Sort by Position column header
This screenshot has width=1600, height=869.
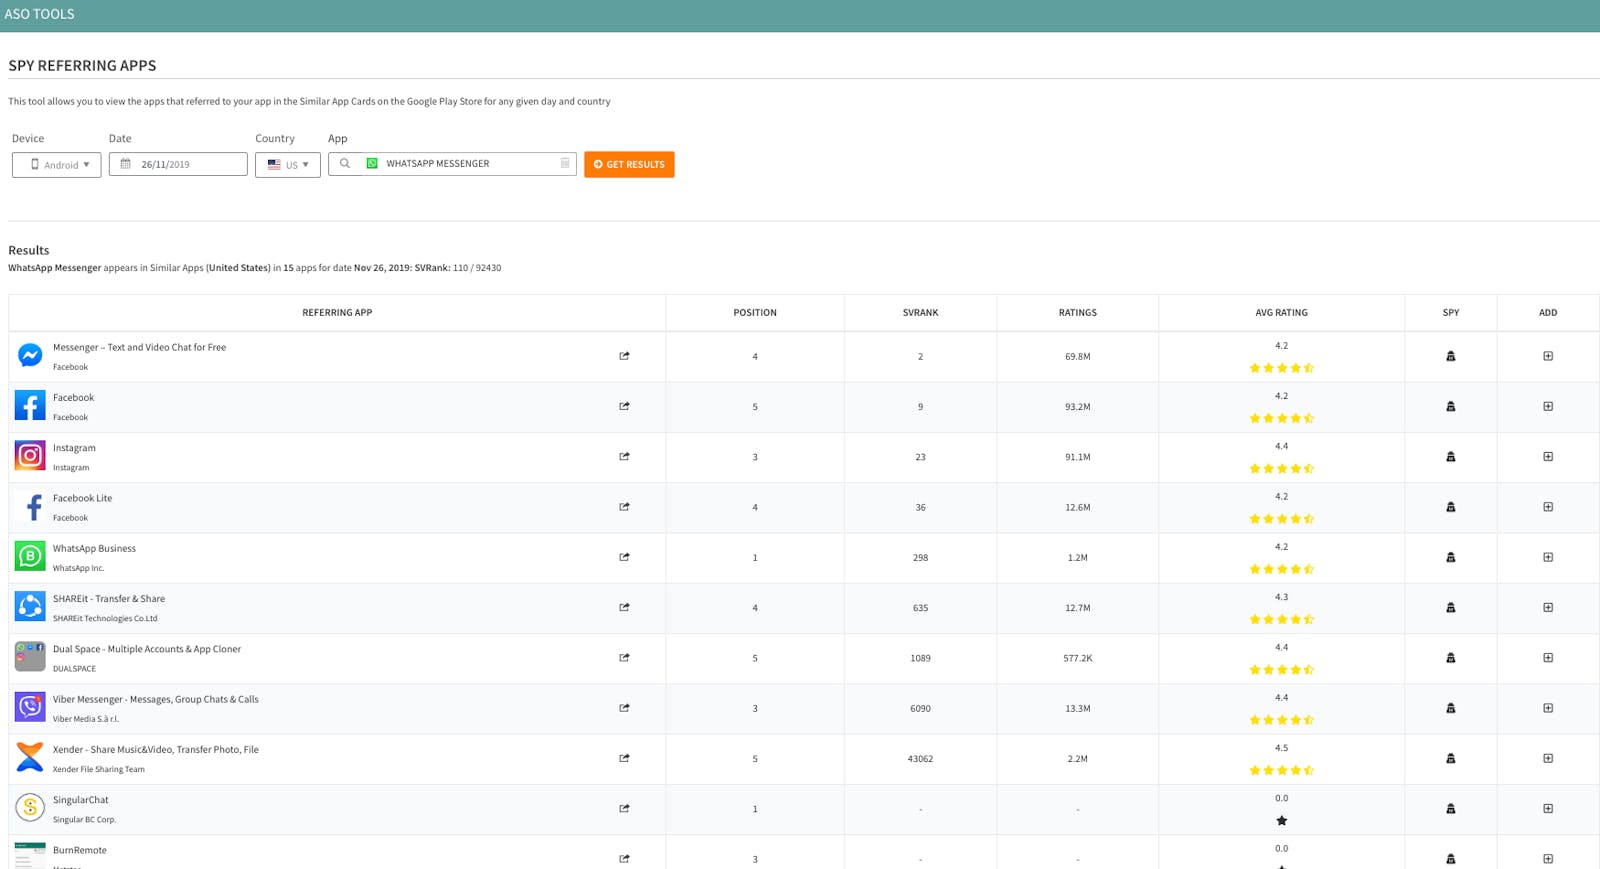coord(755,313)
